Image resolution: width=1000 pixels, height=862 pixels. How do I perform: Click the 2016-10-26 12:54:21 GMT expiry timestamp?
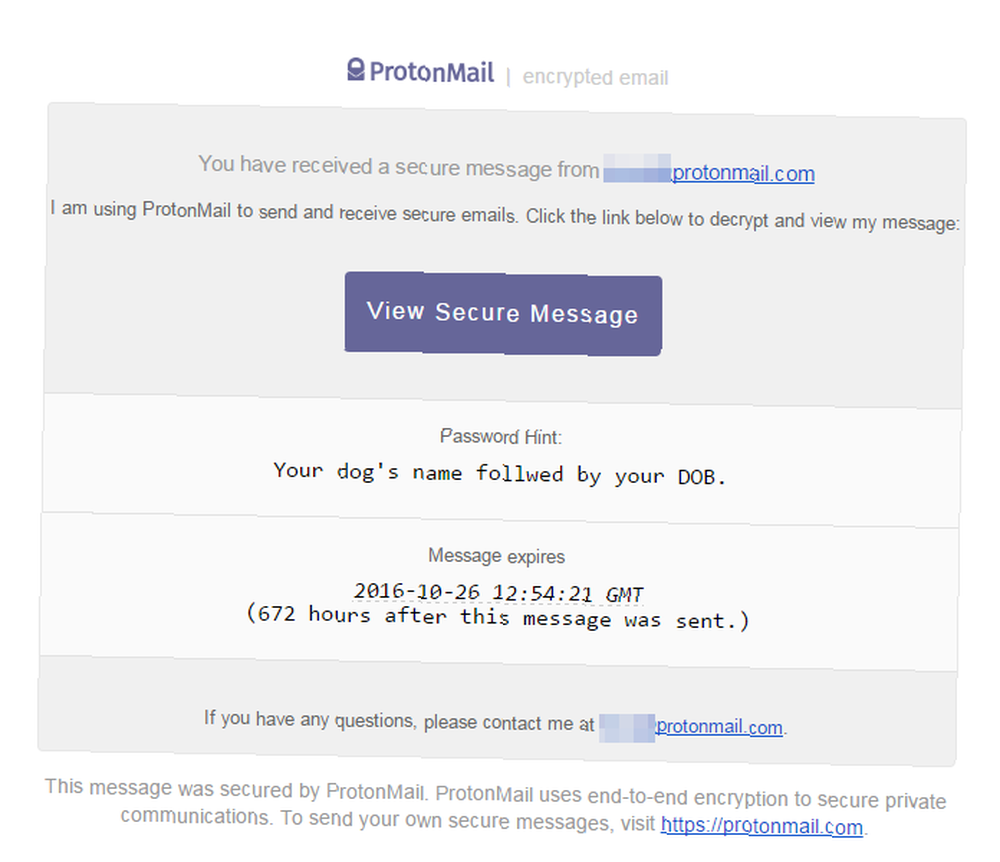click(x=498, y=593)
